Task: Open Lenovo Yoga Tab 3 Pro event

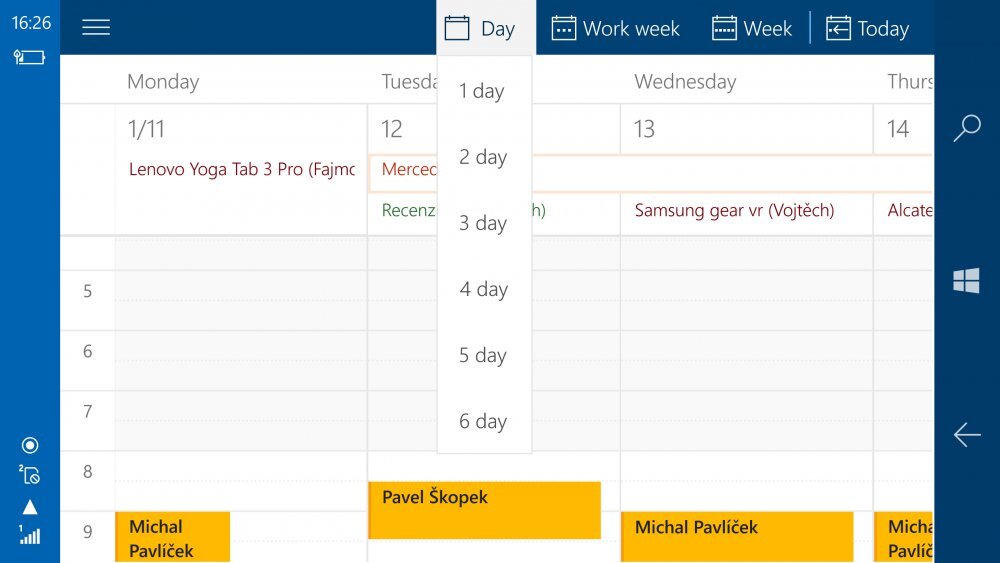Action: click(241, 170)
